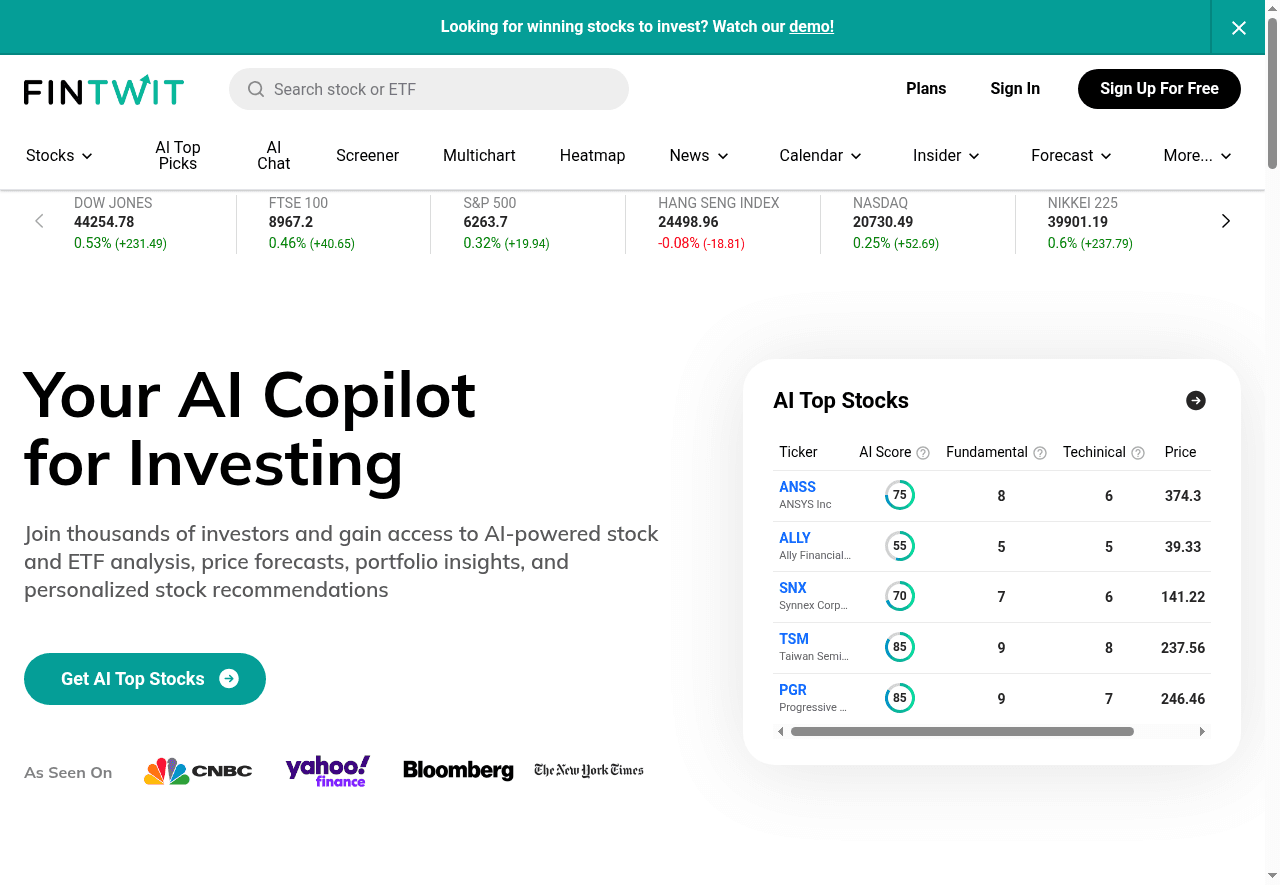Screen dimensions: 1280x885
Task: Open the Forecast dropdown menu
Action: (1071, 156)
